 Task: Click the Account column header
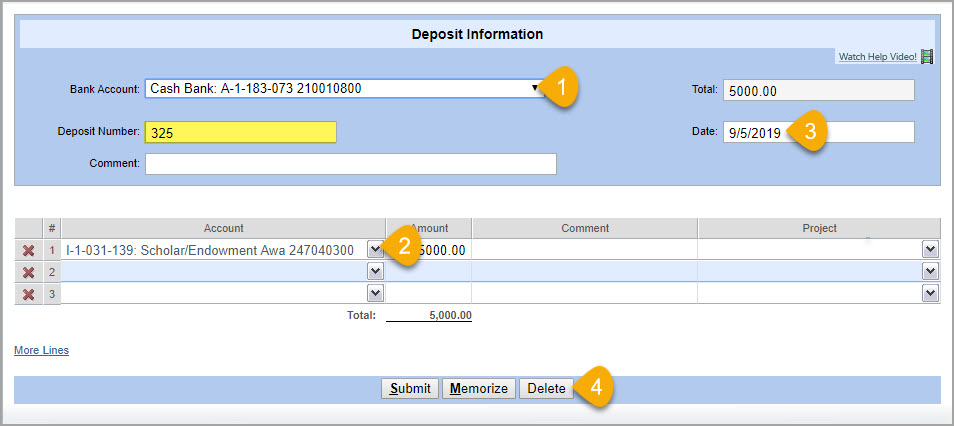tap(223, 228)
